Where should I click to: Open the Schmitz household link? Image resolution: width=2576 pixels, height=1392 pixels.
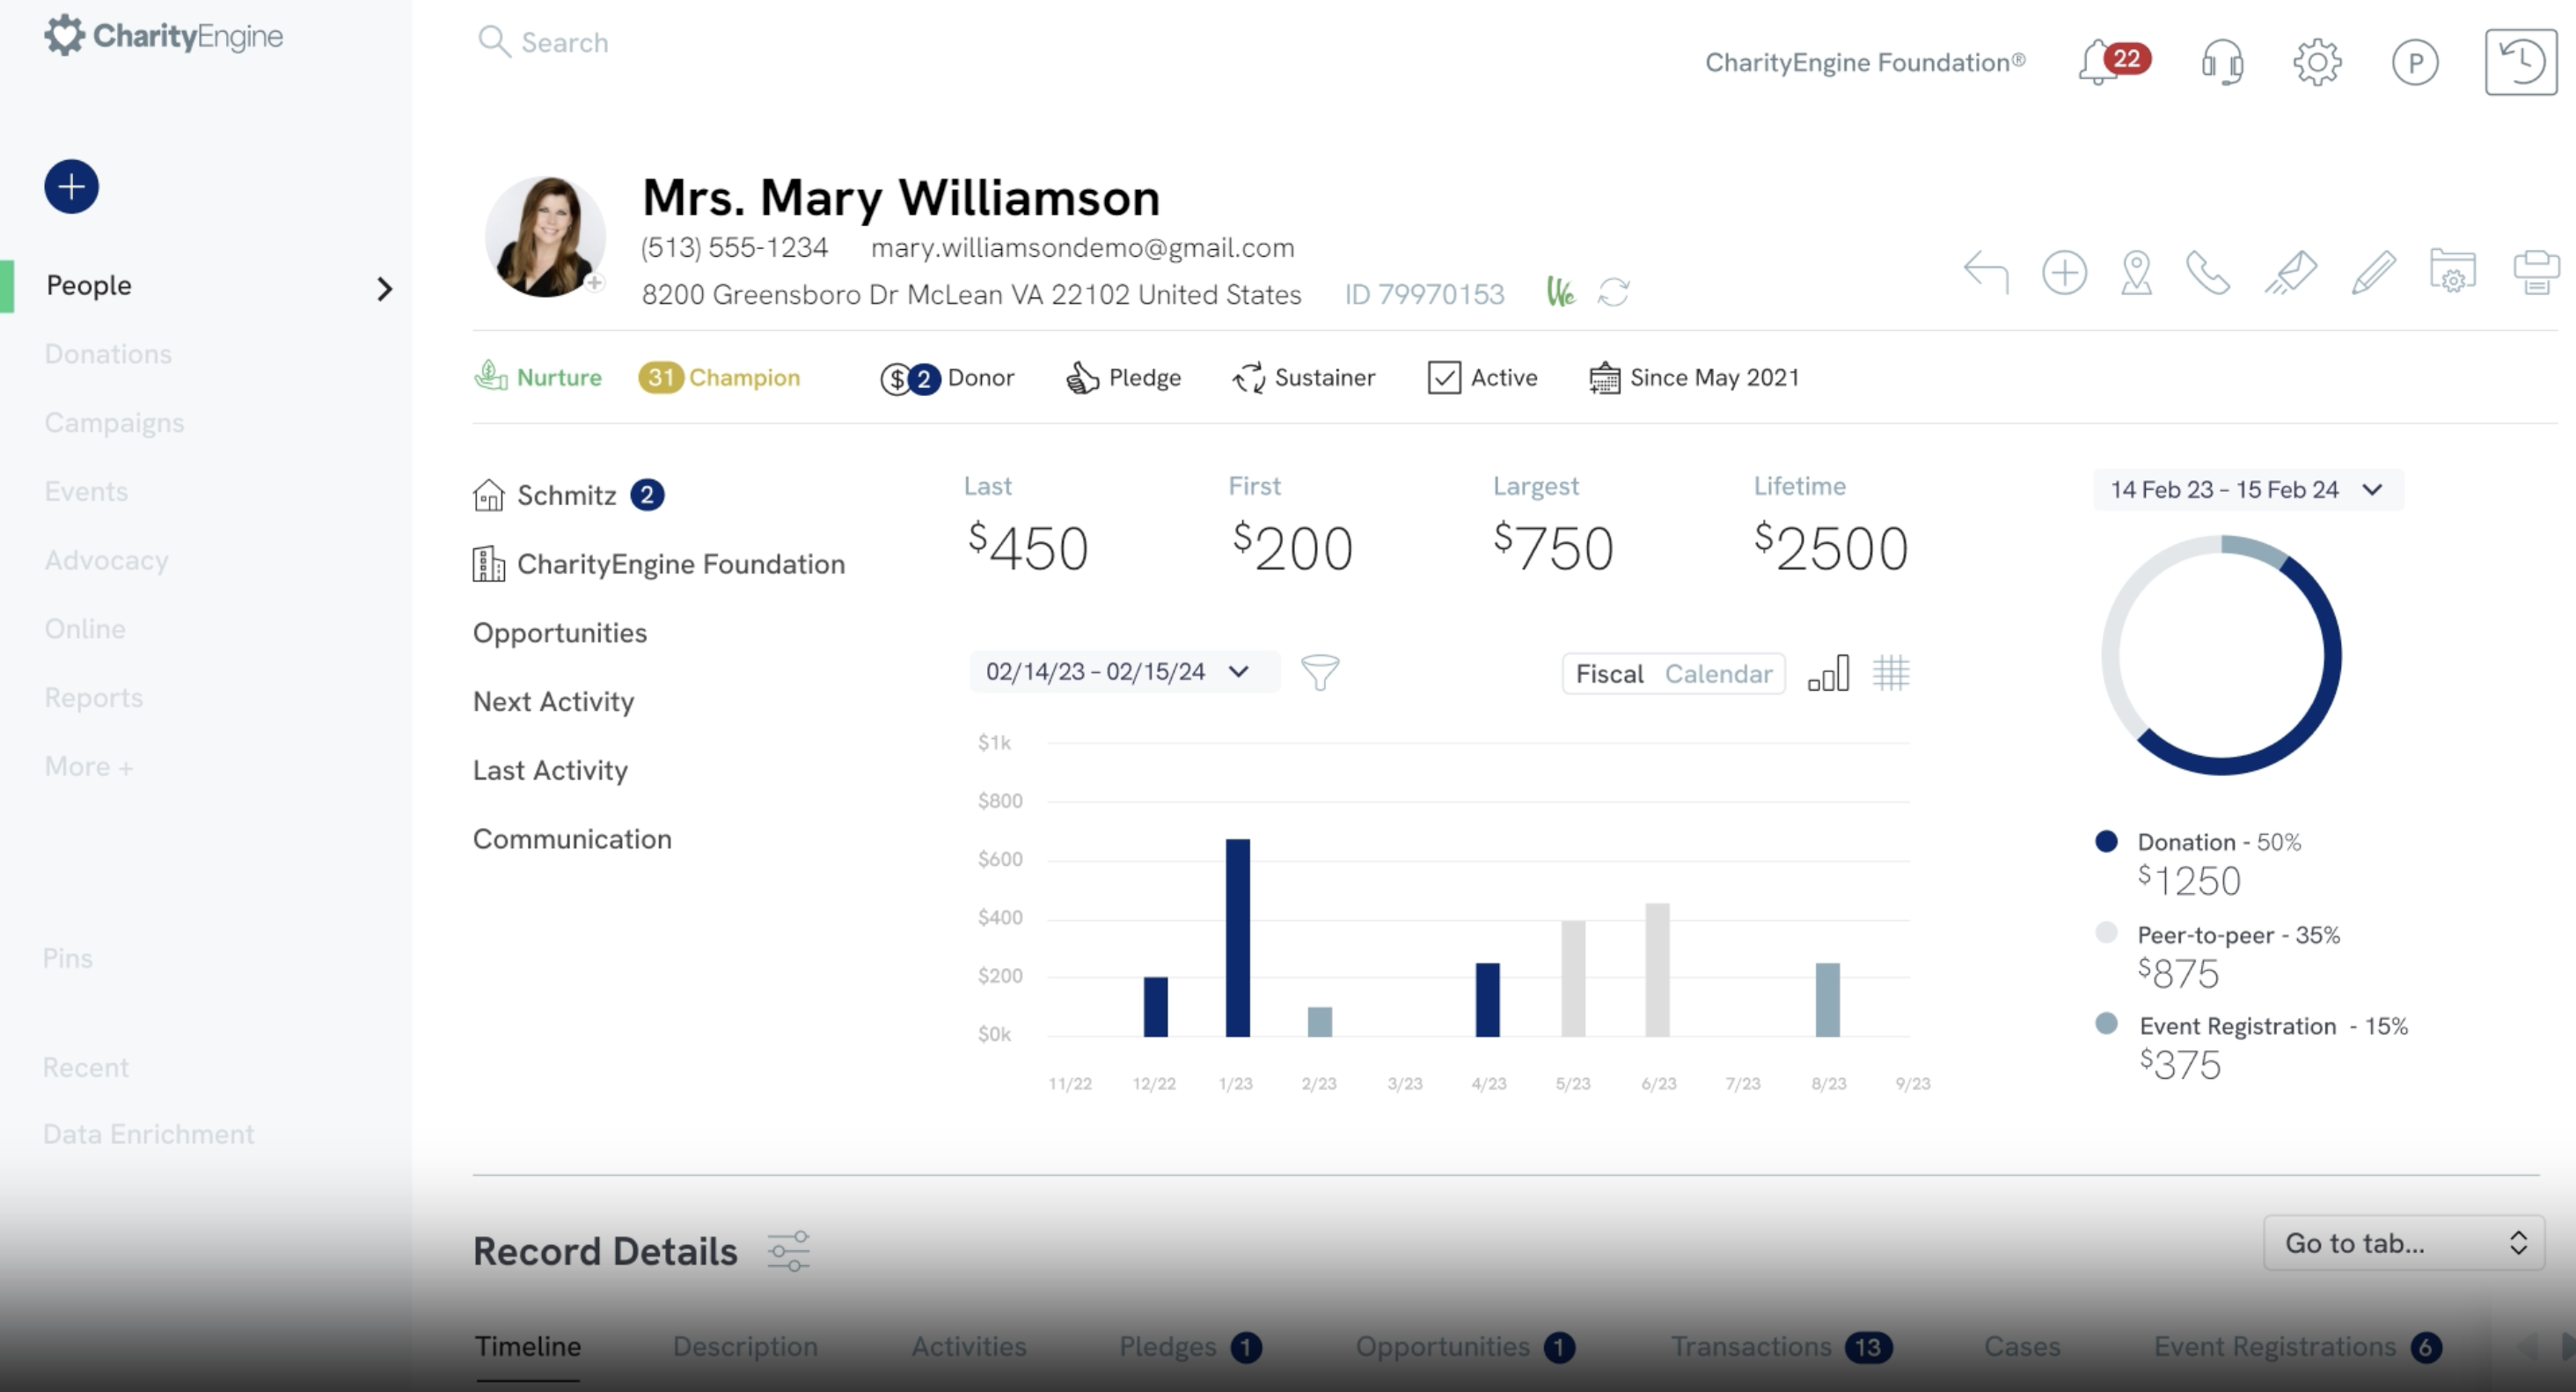[x=567, y=495]
